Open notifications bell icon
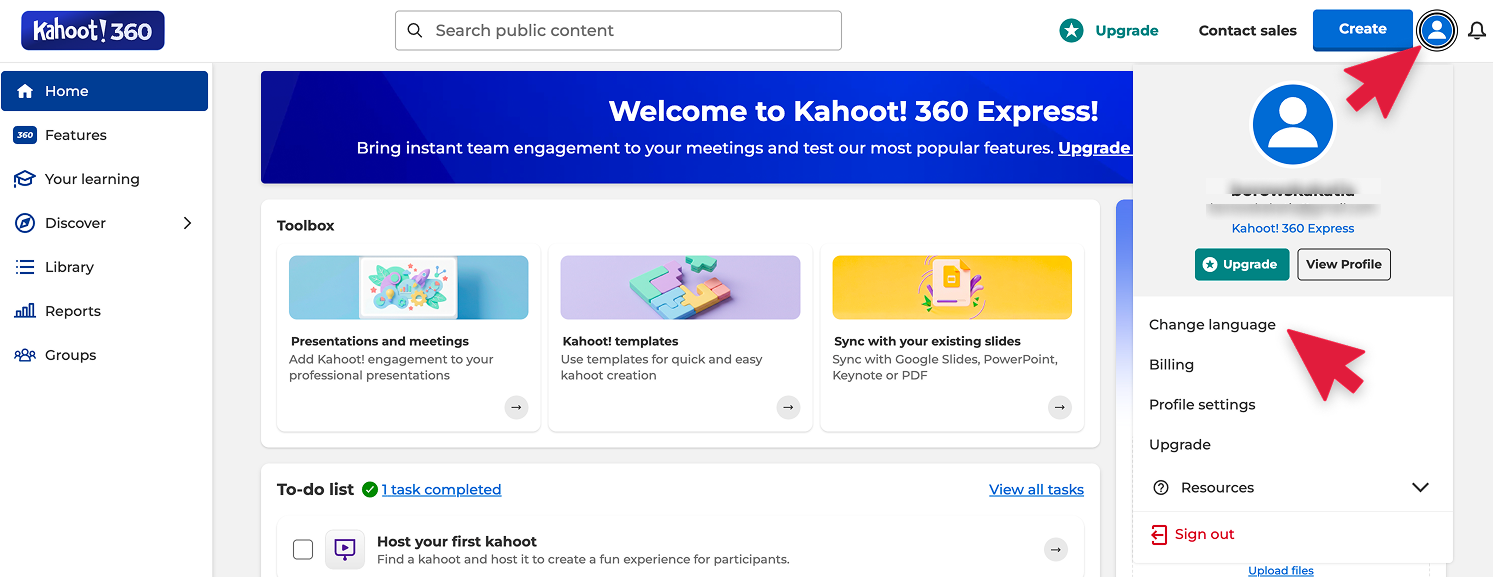1493x577 pixels. tap(1477, 31)
